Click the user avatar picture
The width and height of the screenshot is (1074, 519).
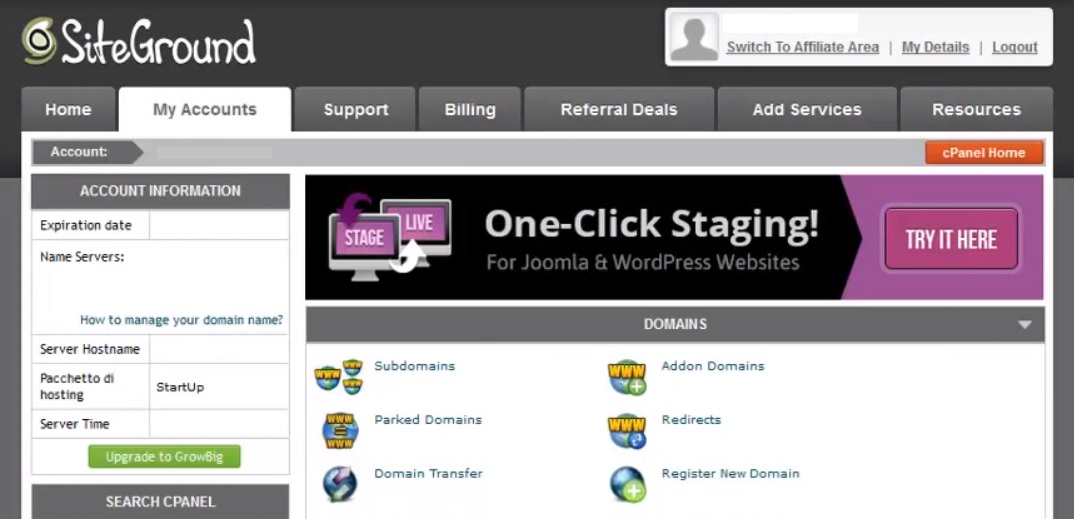coord(694,37)
